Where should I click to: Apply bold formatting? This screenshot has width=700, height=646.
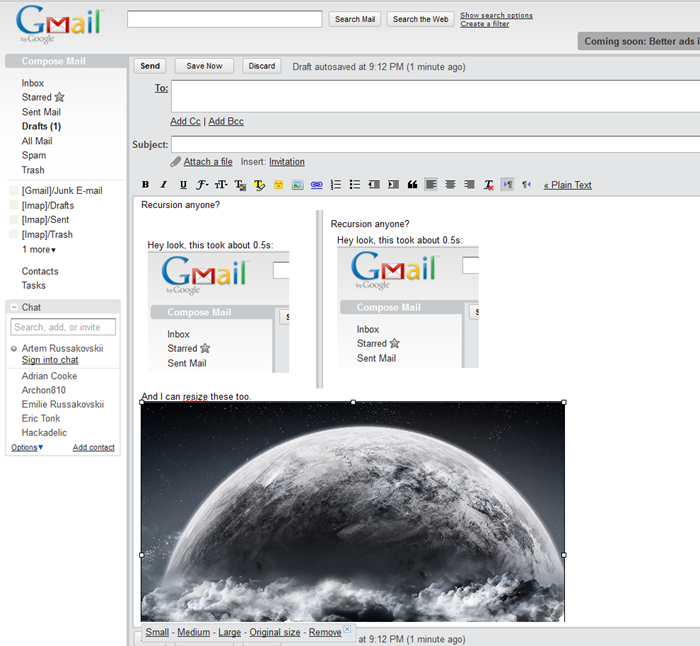pyautogui.click(x=145, y=185)
